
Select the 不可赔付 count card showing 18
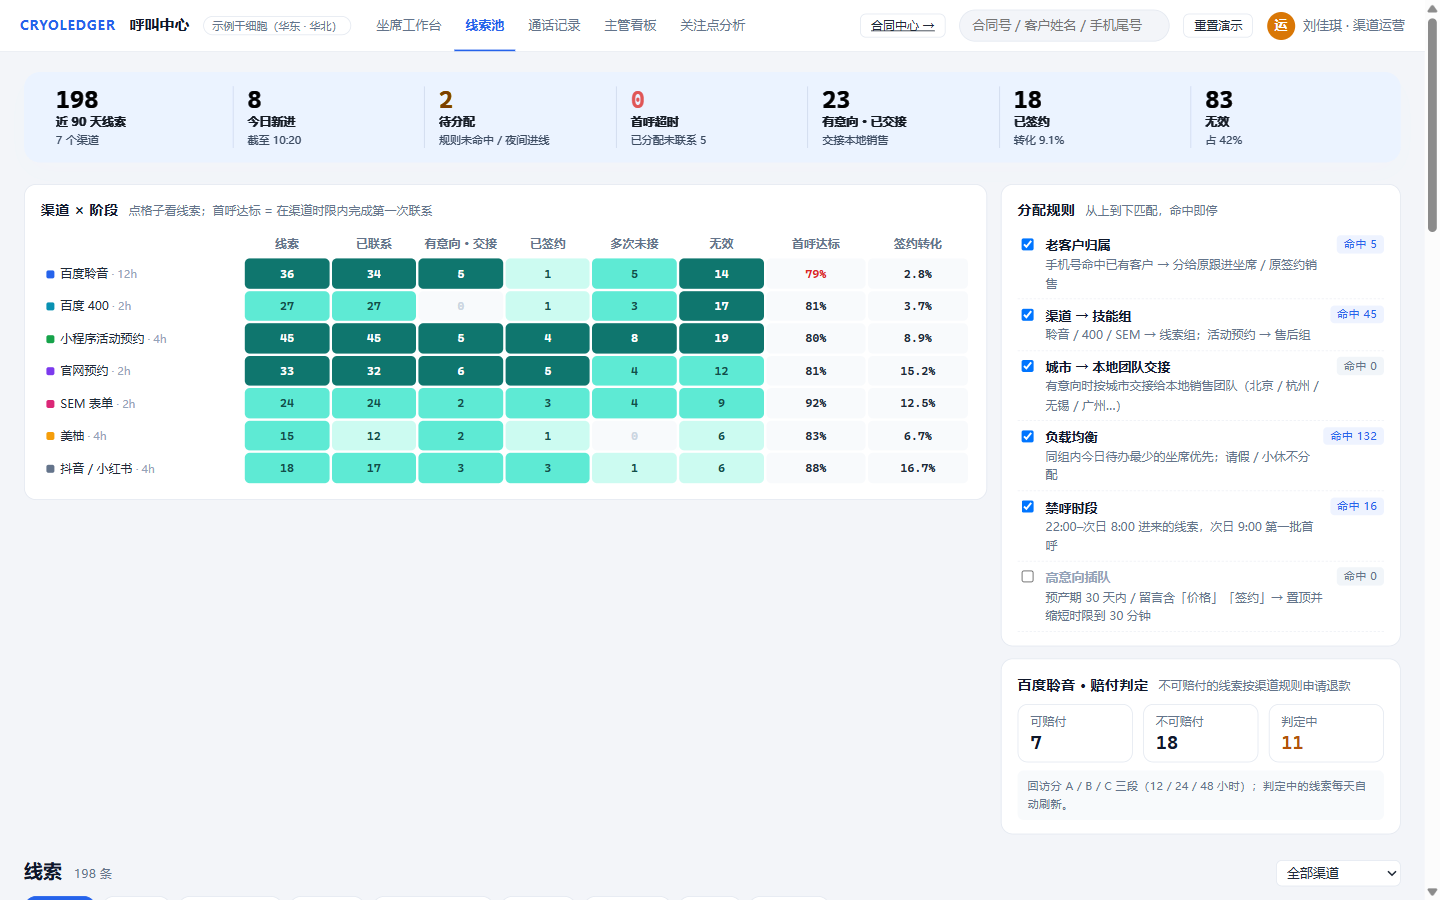click(1200, 733)
